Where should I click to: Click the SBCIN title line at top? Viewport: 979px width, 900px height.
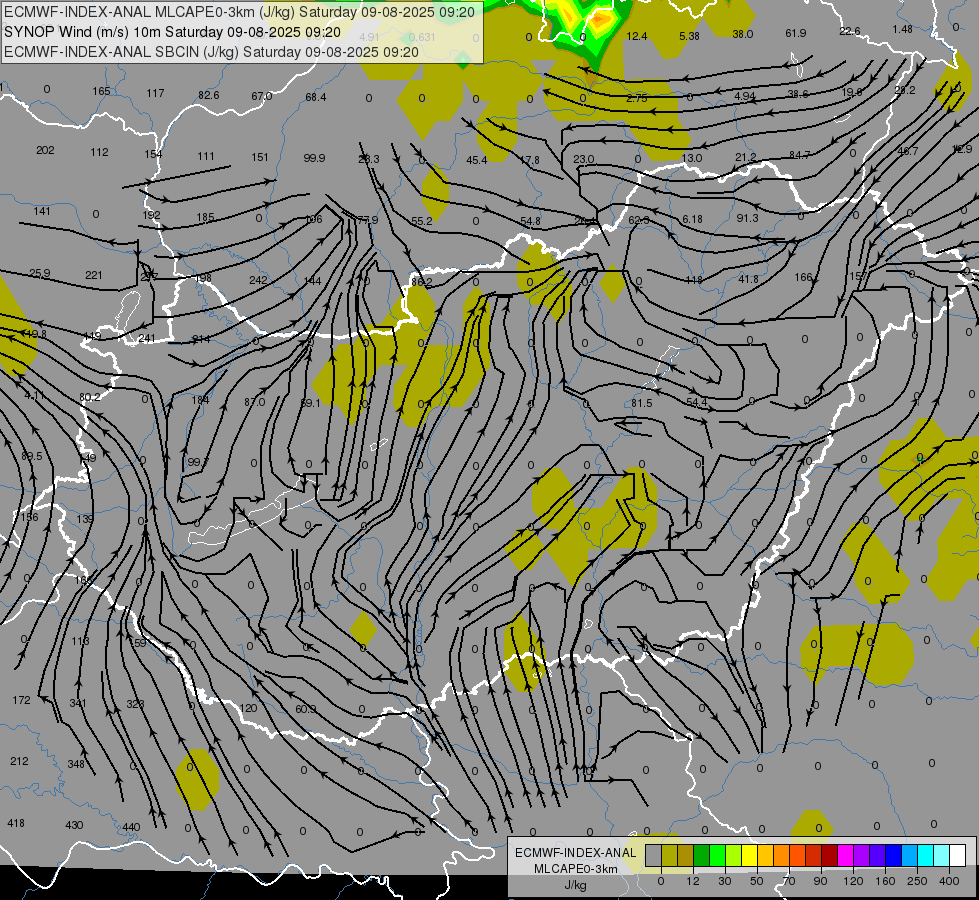click(x=211, y=52)
